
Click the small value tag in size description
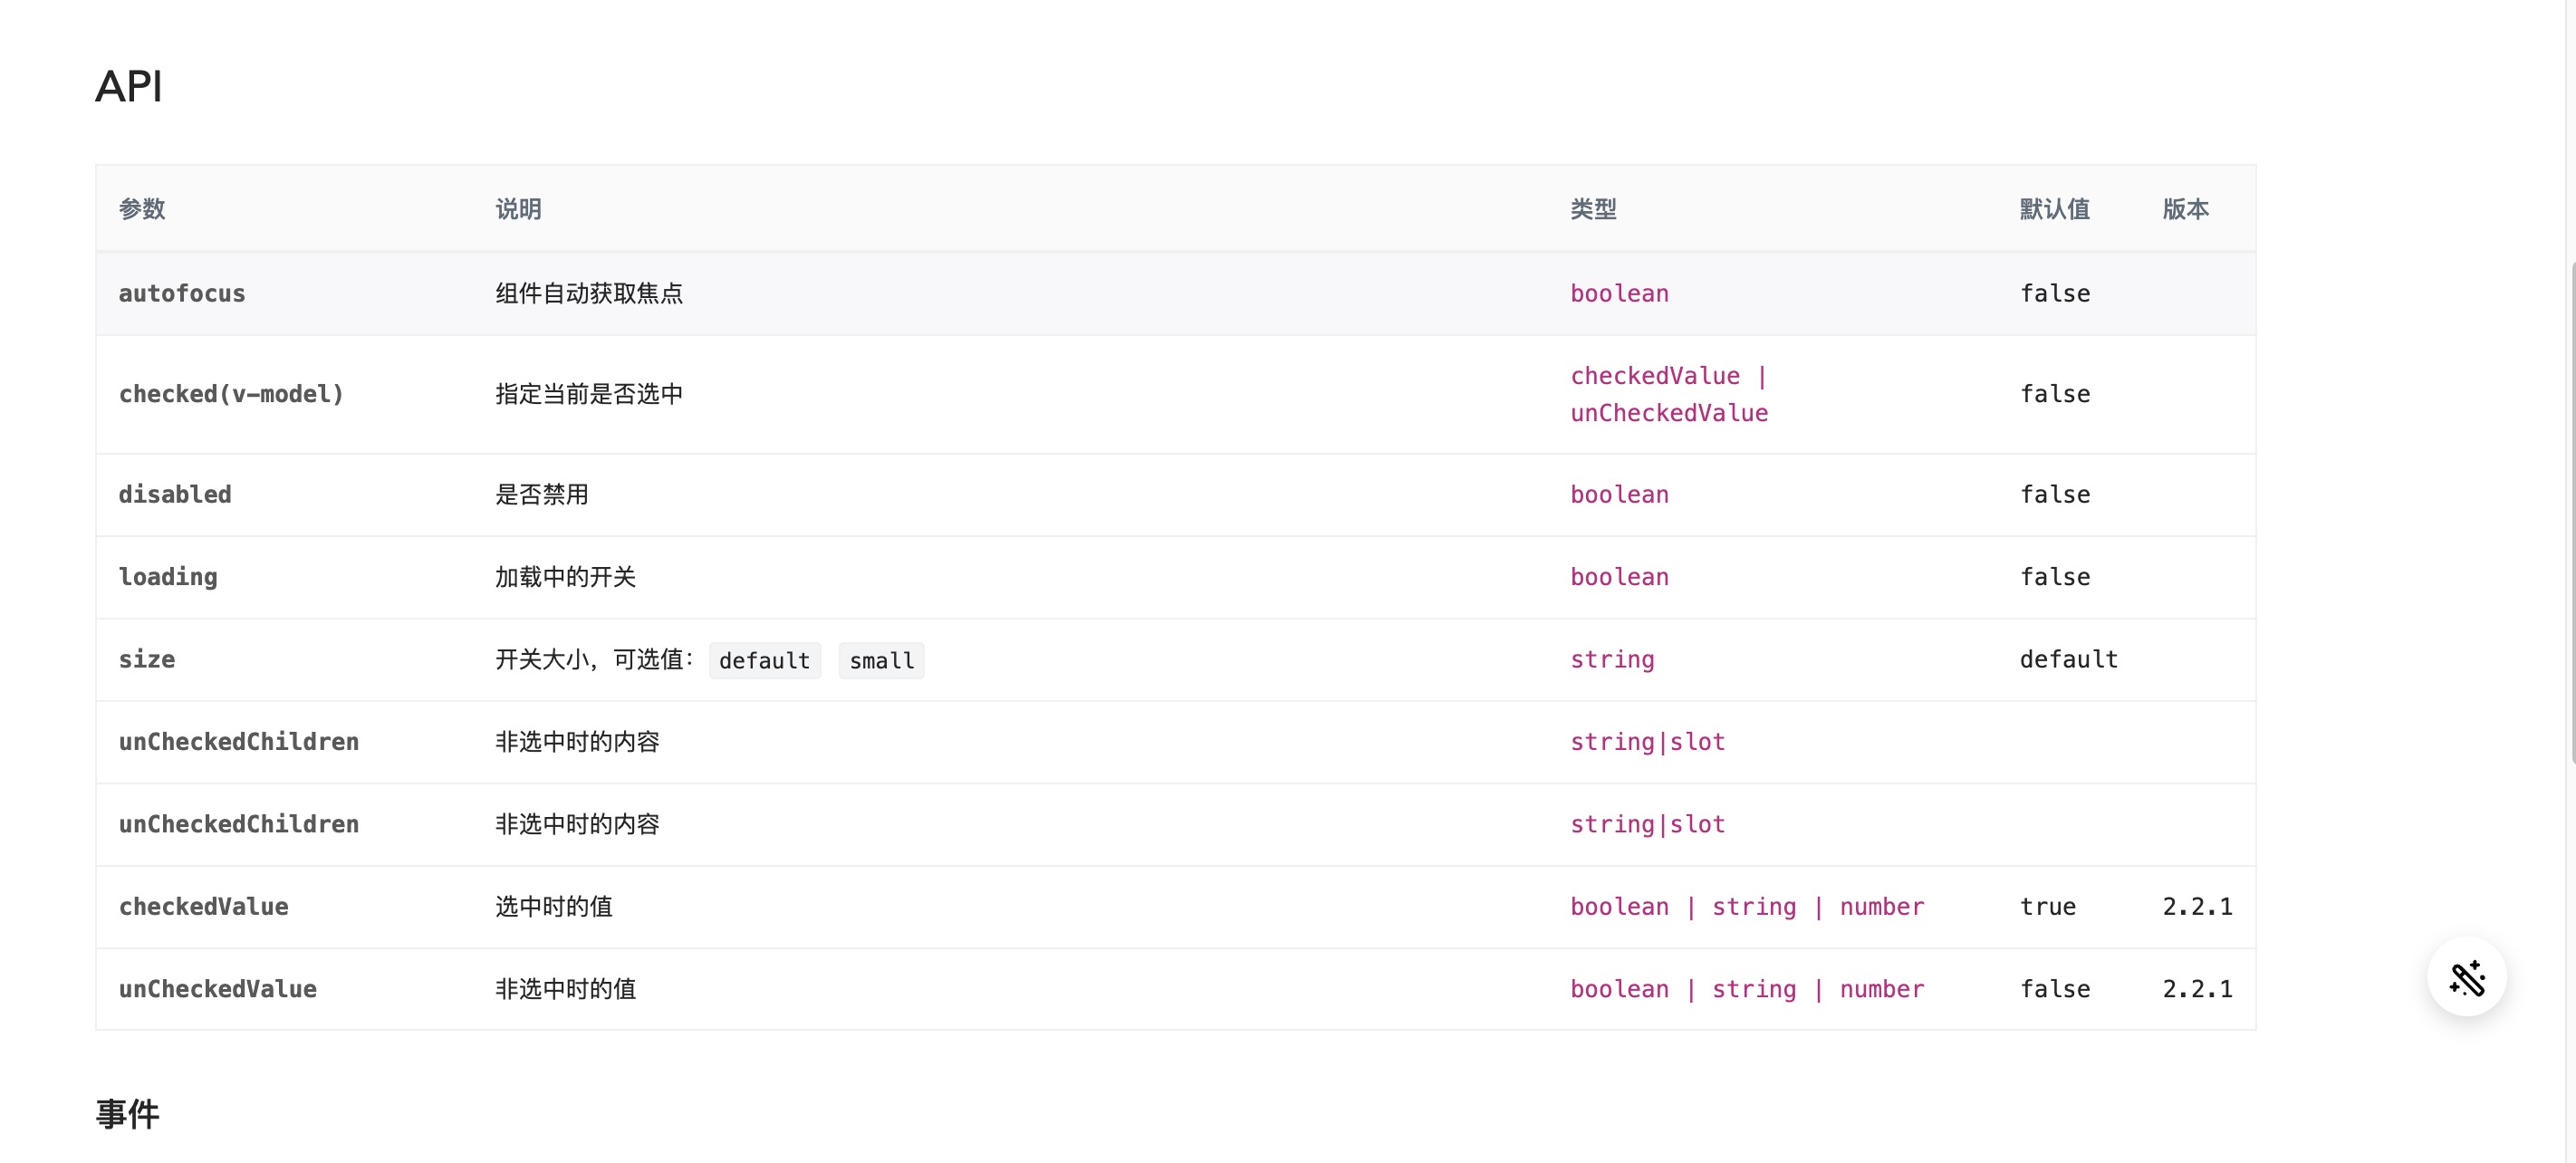[880, 660]
